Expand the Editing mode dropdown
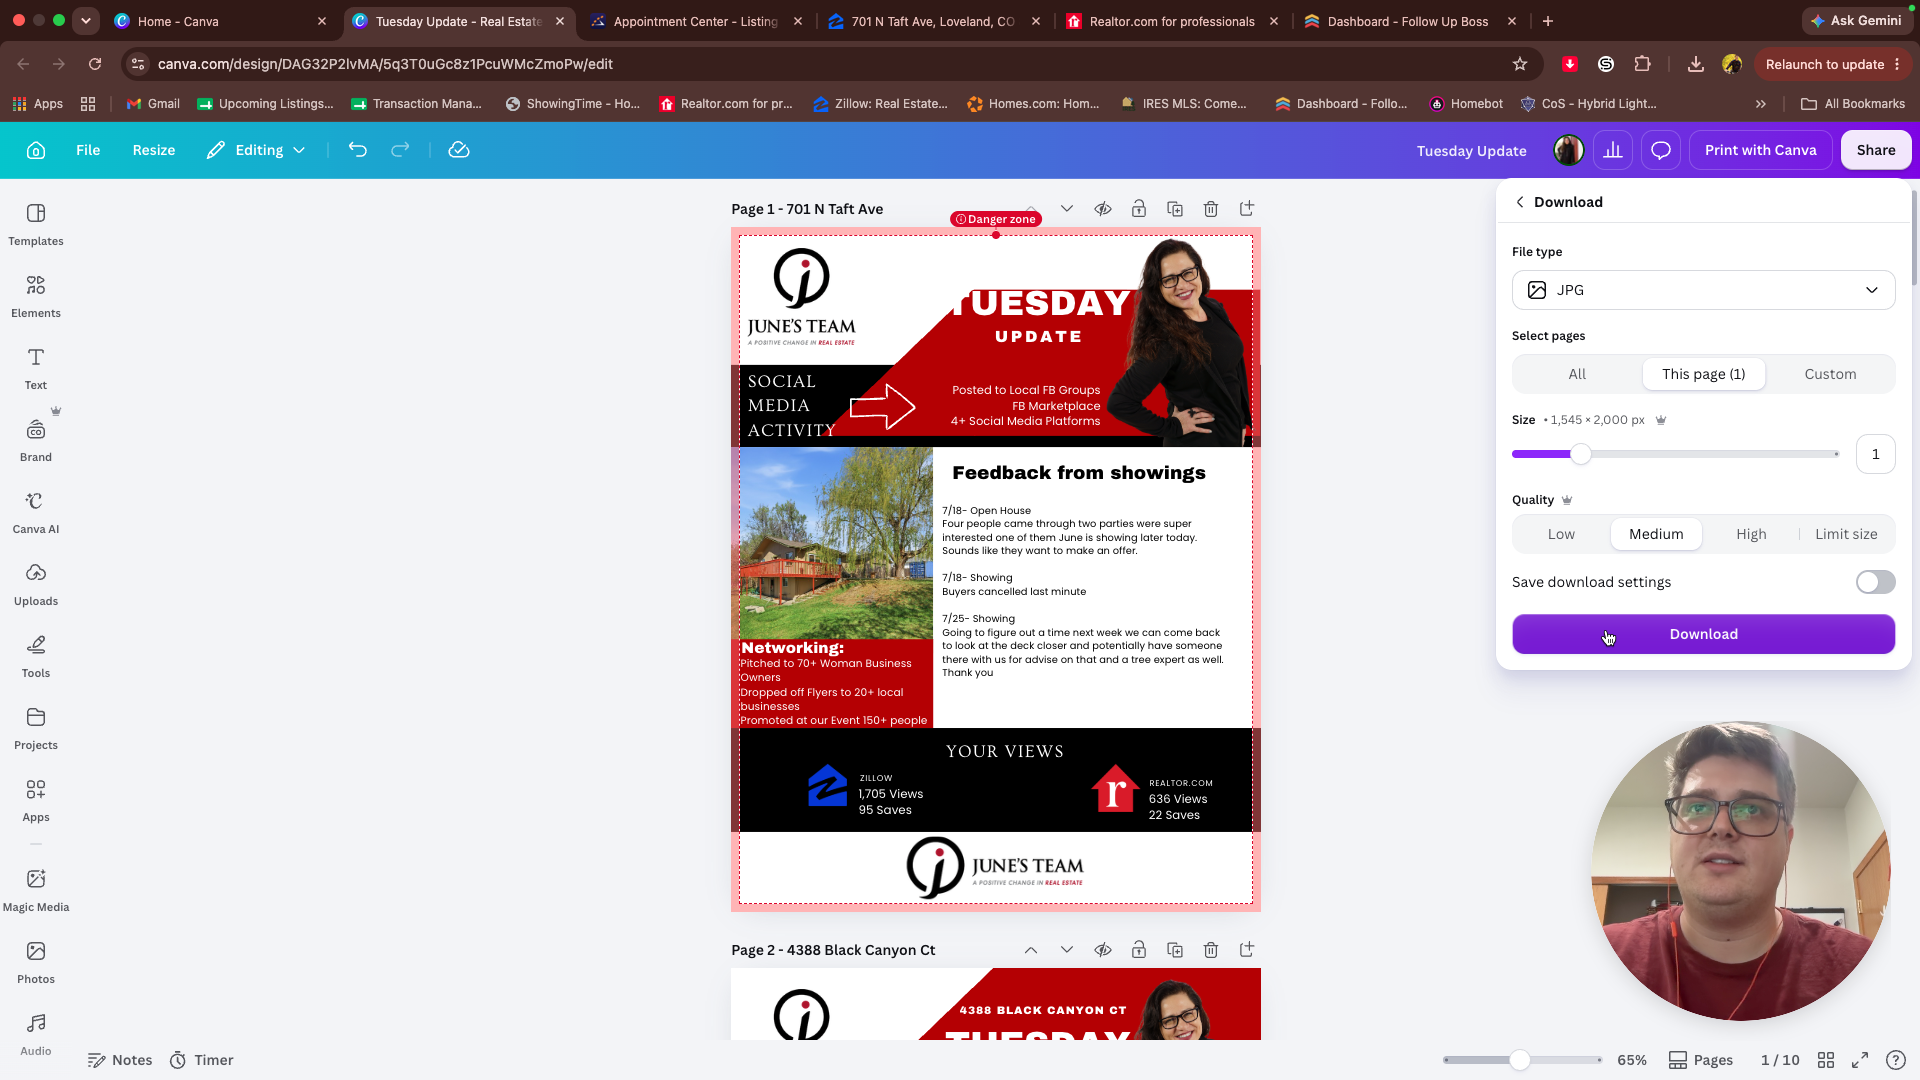 256,150
